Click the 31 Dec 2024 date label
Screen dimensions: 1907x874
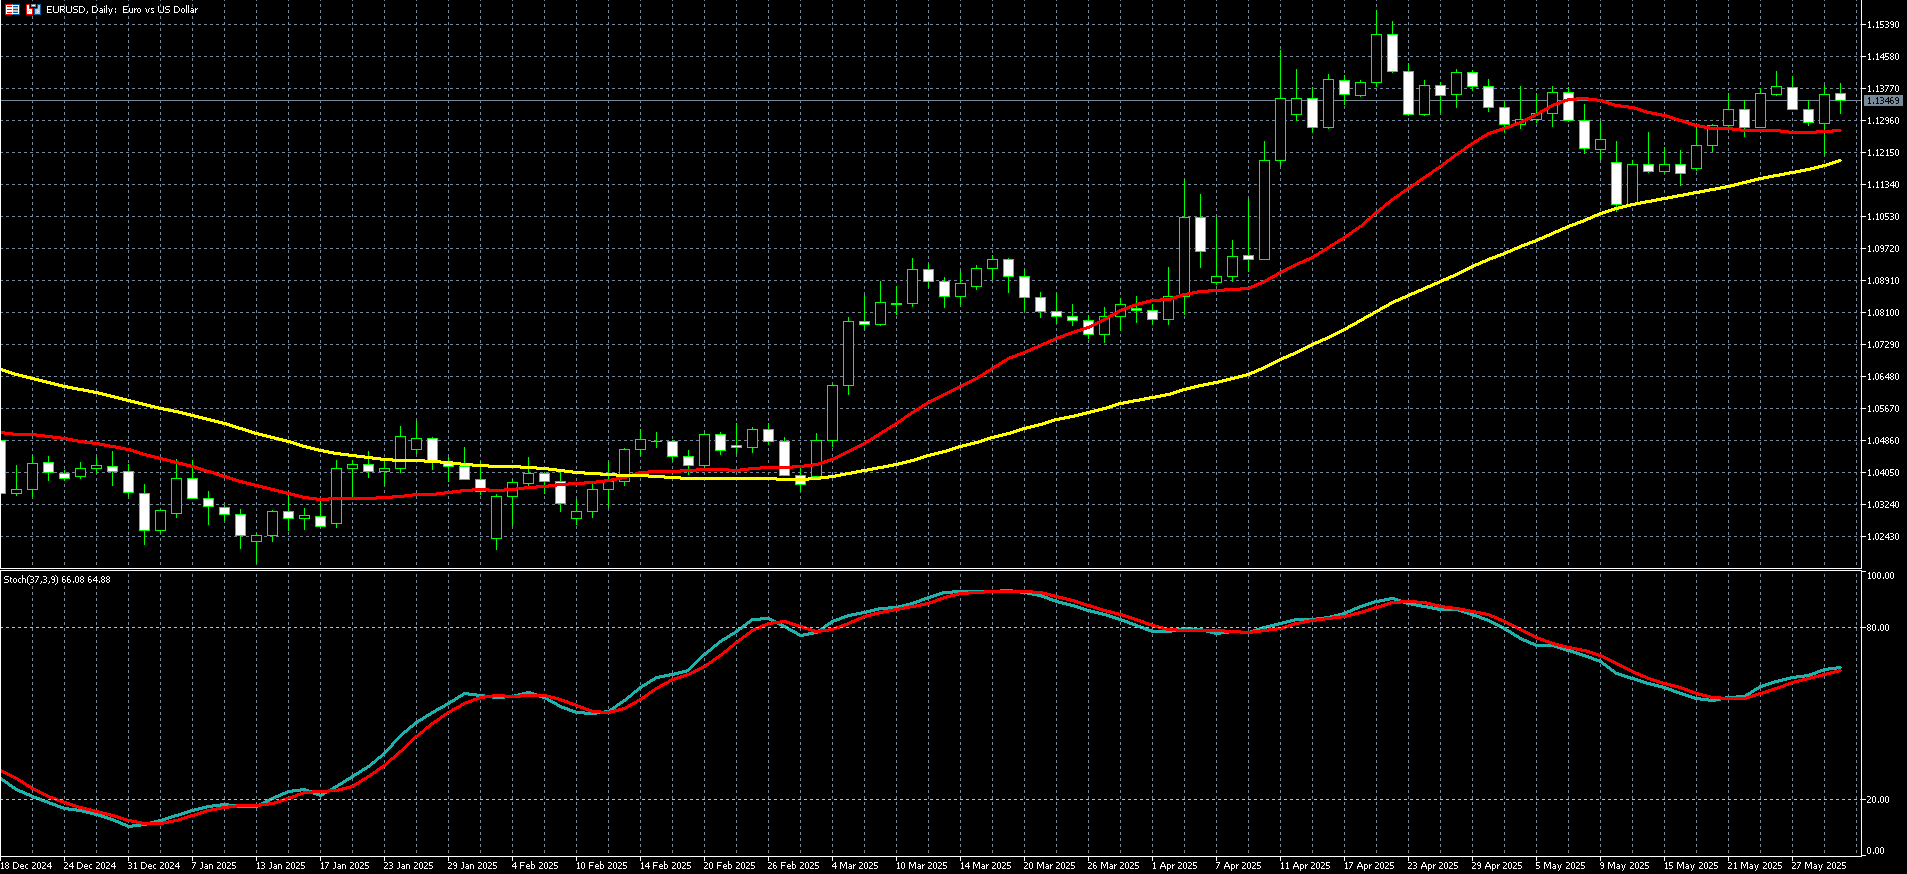(x=154, y=866)
